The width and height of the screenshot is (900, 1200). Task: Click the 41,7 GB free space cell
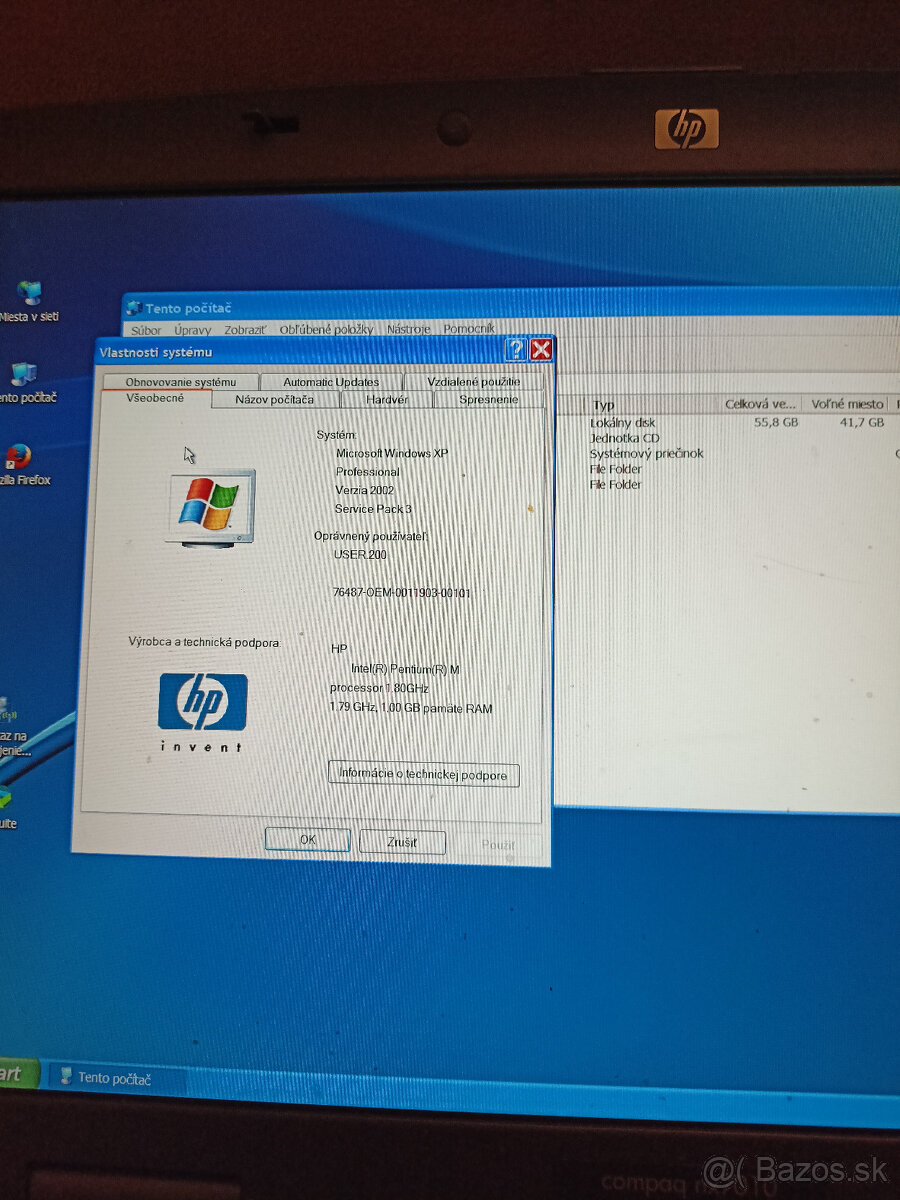(861, 423)
